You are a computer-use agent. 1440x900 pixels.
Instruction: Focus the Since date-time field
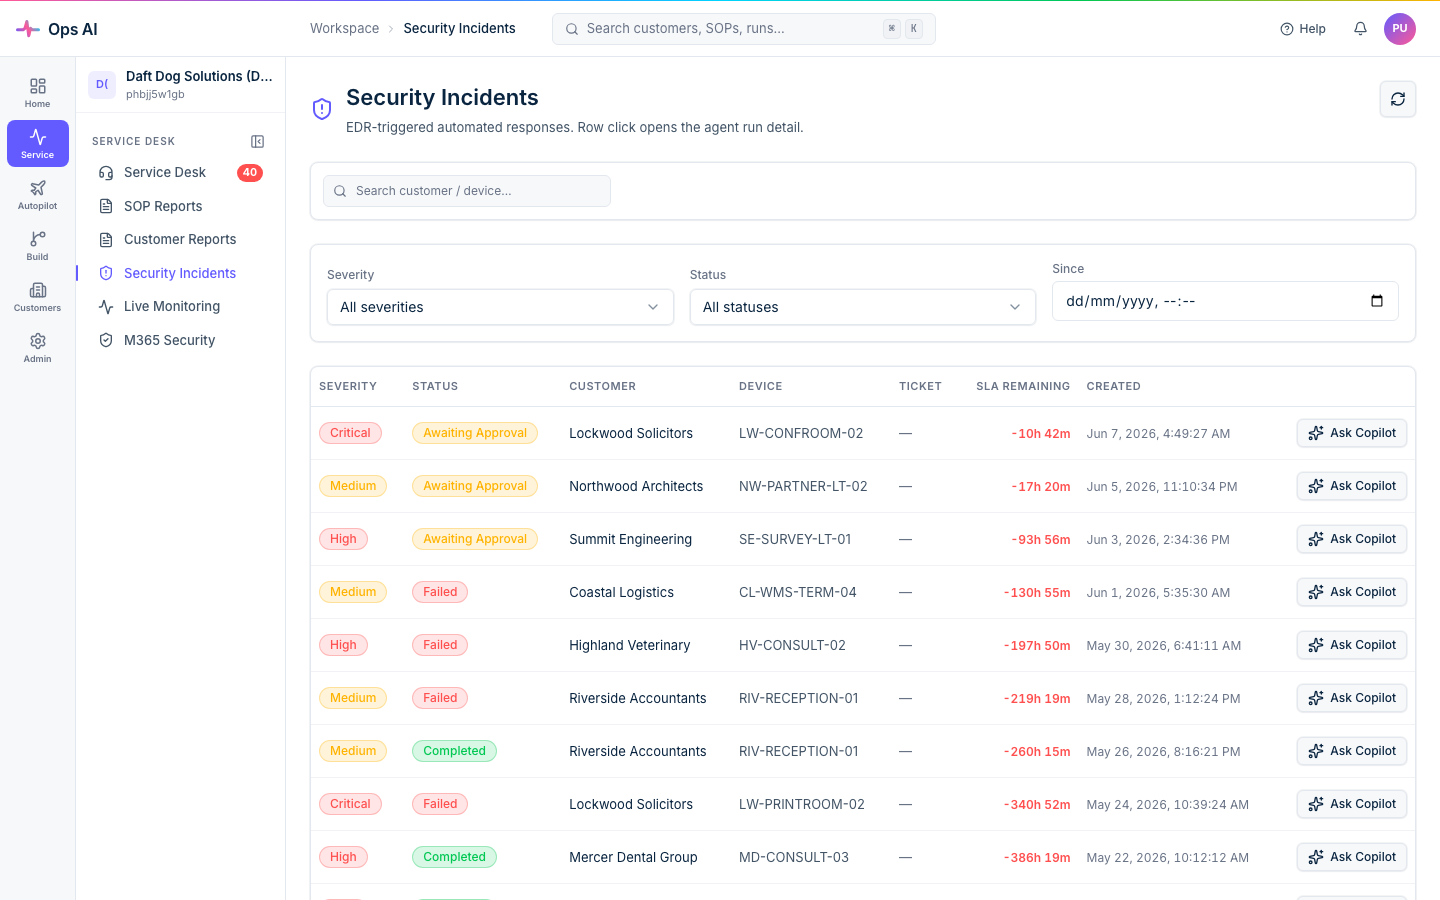coord(1225,301)
